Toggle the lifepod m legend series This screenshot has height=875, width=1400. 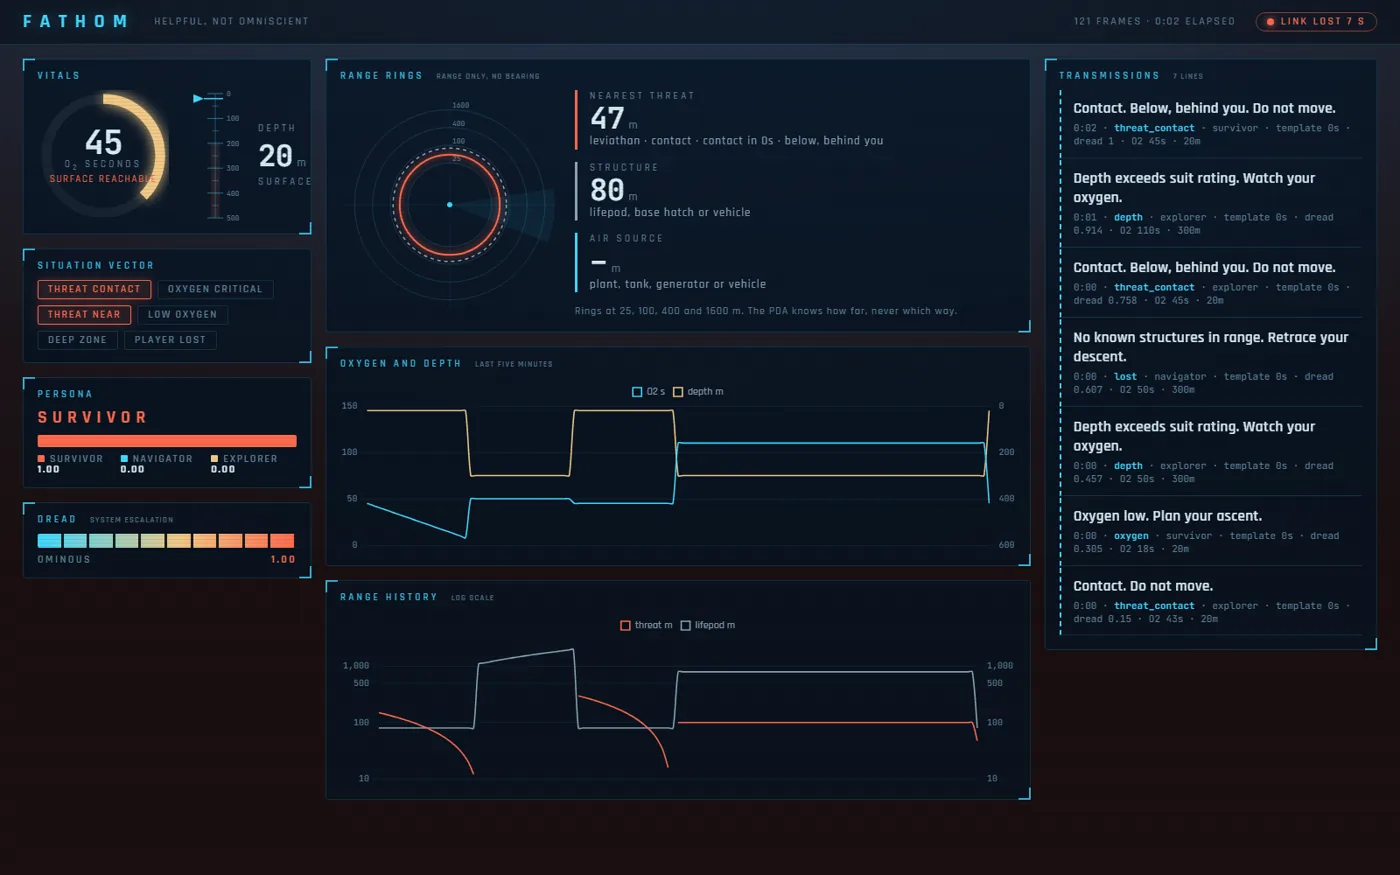pos(708,626)
